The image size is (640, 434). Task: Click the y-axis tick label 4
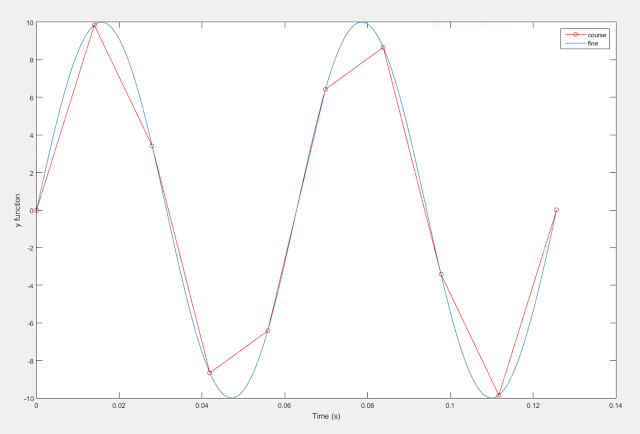pos(31,135)
